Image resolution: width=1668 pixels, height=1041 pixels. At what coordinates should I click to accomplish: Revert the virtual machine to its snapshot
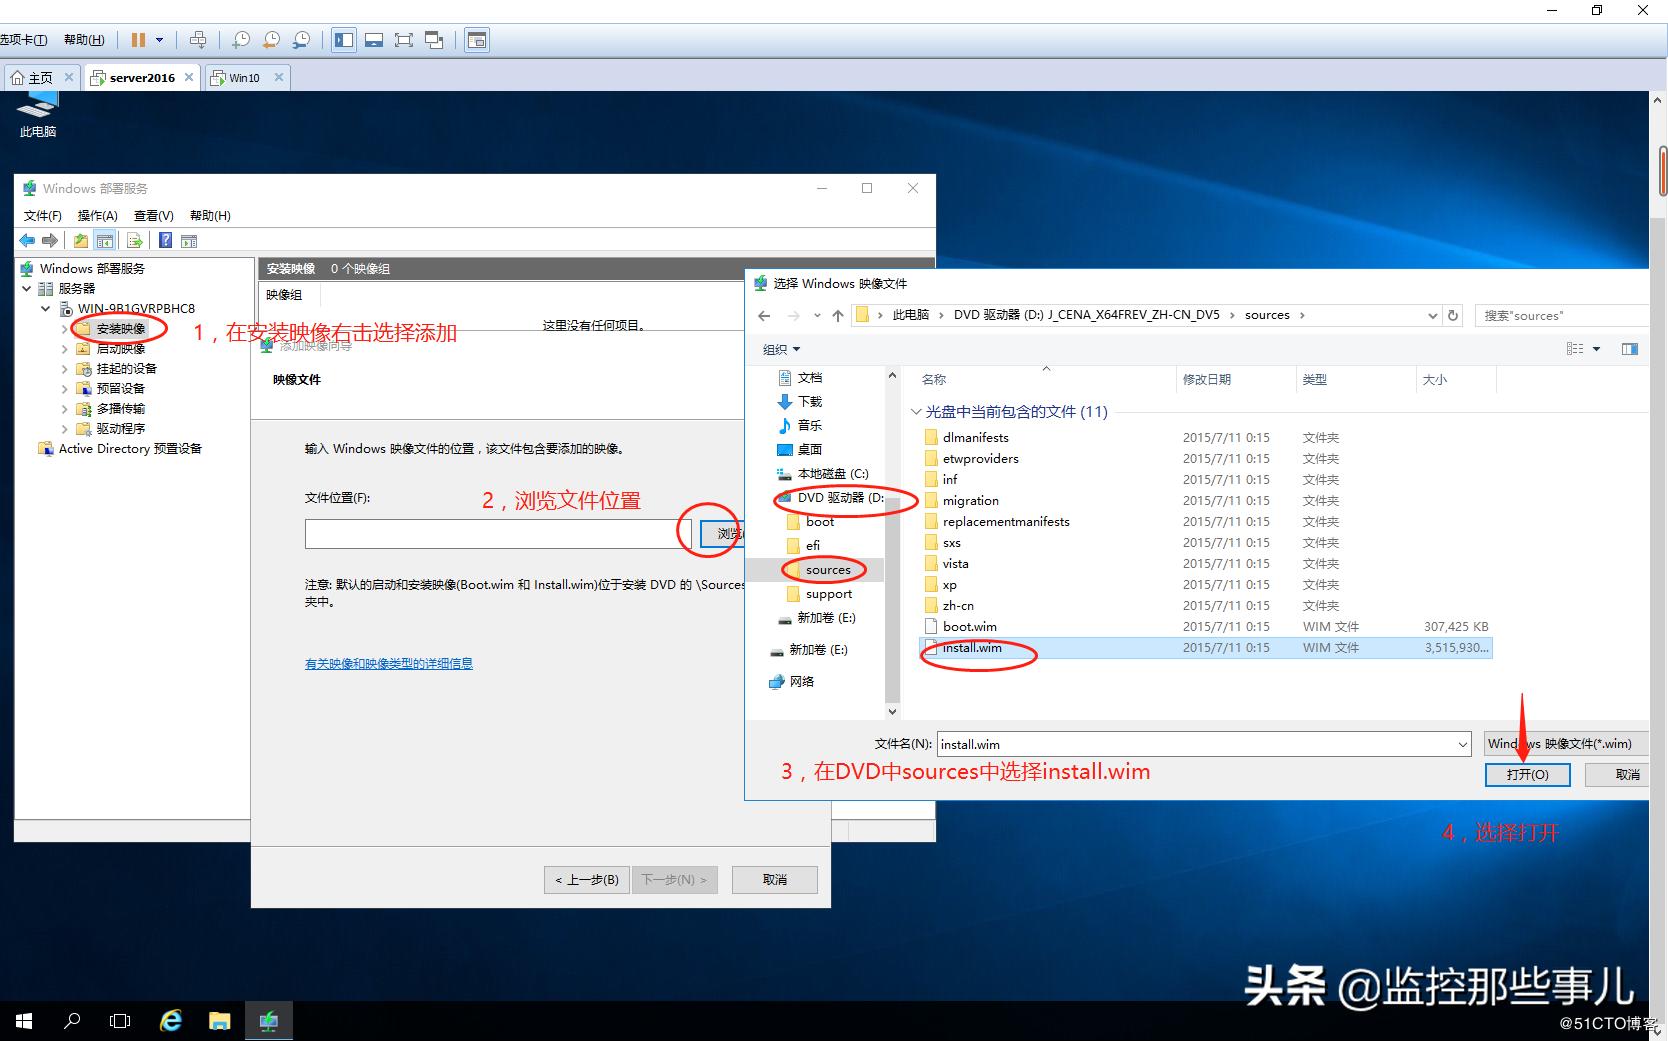tap(271, 40)
